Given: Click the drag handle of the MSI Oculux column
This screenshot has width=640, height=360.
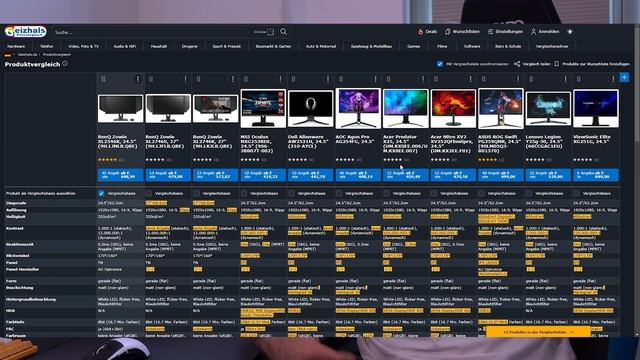Looking at the screenshot, I should pyautogui.click(x=246, y=79).
